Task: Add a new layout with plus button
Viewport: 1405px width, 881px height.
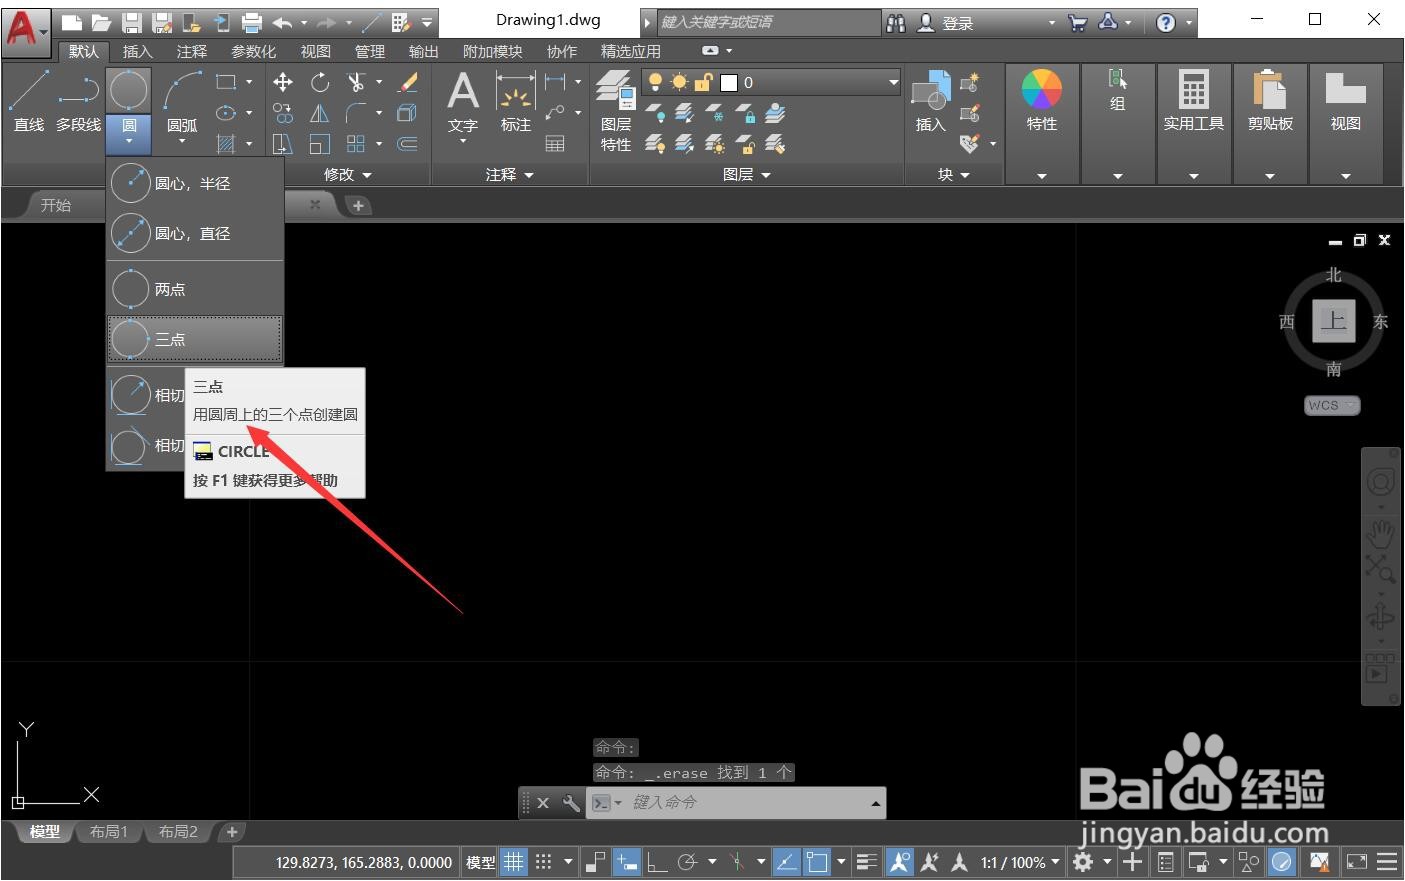Action: tap(232, 831)
